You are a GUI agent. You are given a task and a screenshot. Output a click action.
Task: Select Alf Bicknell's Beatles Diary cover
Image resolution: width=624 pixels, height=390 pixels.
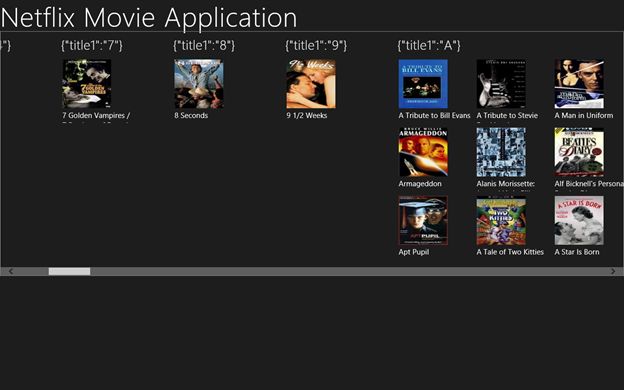[x=579, y=152]
